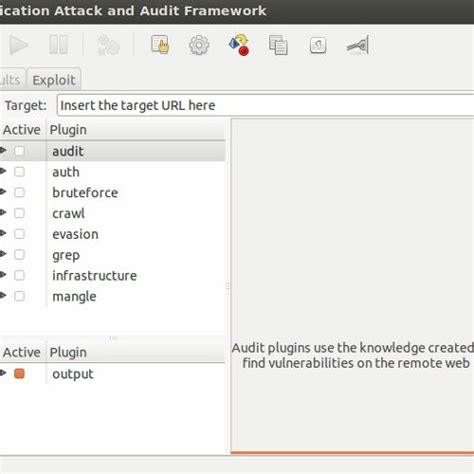Click the wizard horn toolbar icon
The image size is (474, 474).
358,45
